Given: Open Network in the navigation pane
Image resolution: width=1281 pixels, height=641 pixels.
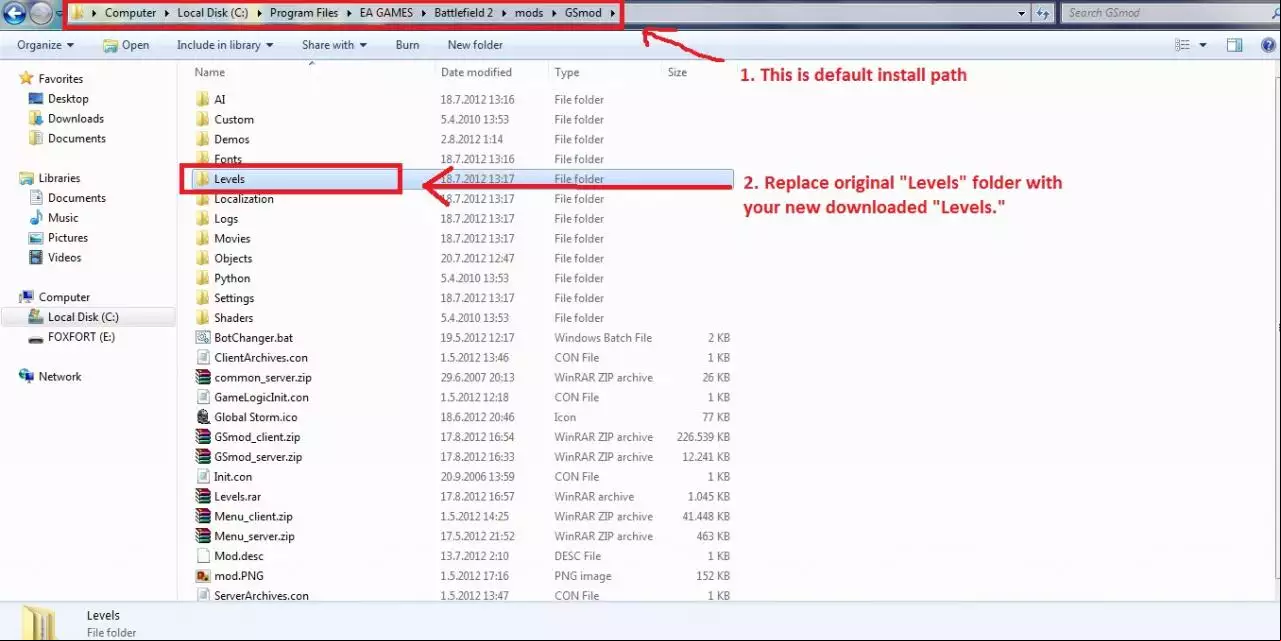Looking at the screenshot, I should pyautogui.click(x=60, y=377).
